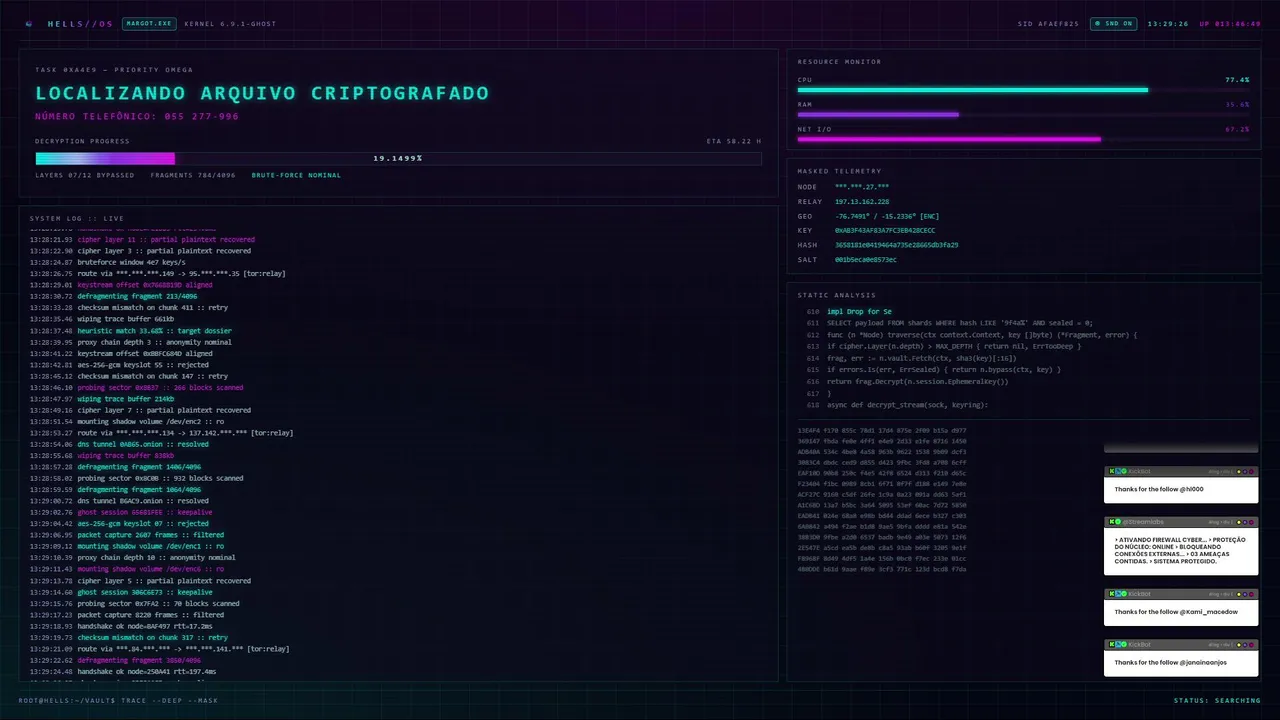Click the RELAY IP 197.13.162.228
1280x720 pixels.
[862, 201]
